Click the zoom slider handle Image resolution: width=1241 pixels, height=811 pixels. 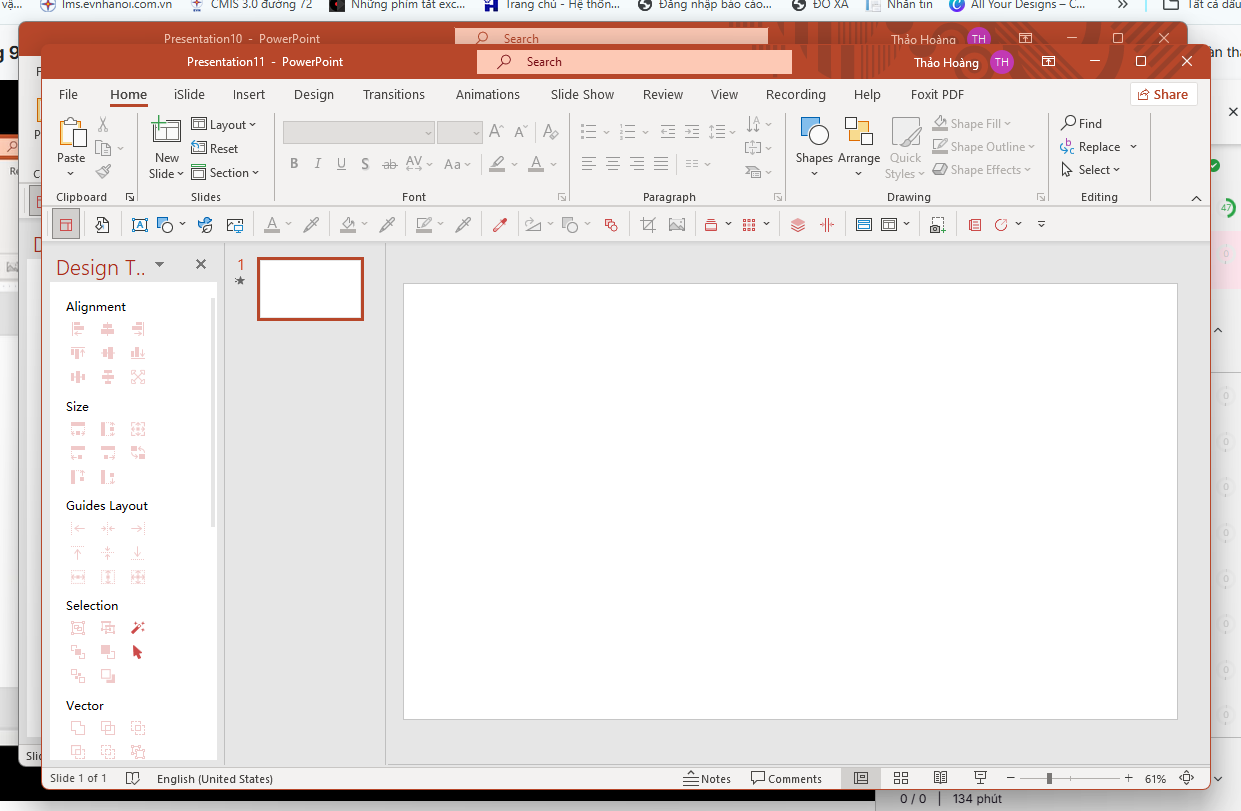point(1049,778)
